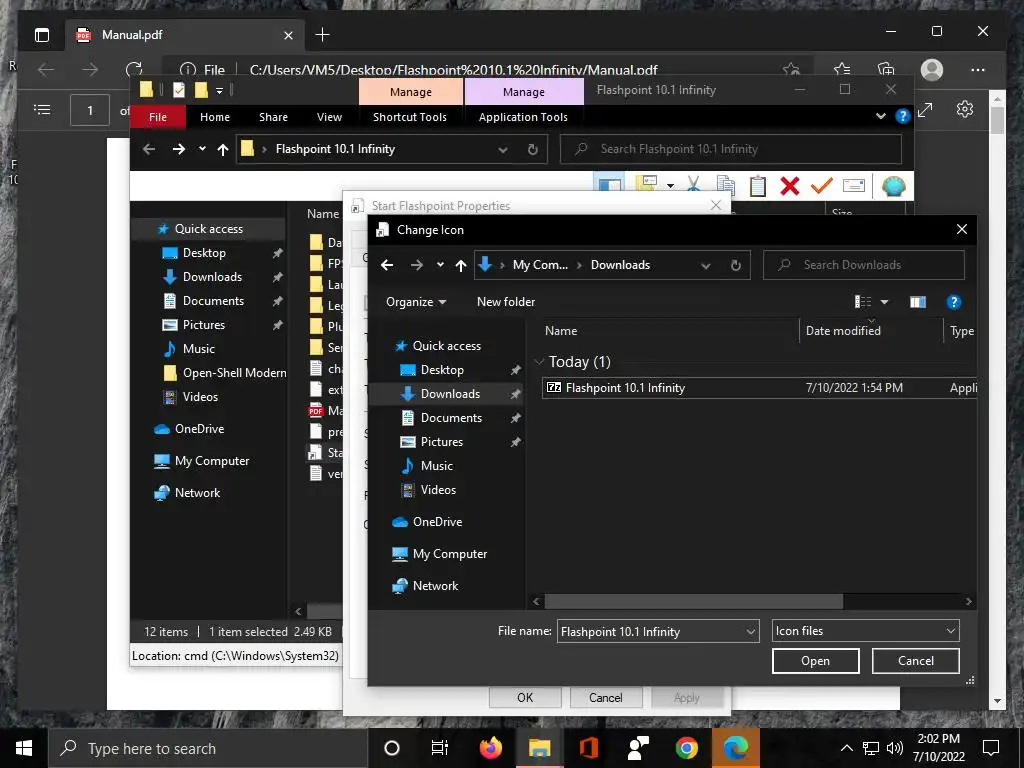
Task: Toggle the preview pane in Change Icon dialog
Action: 918,302
